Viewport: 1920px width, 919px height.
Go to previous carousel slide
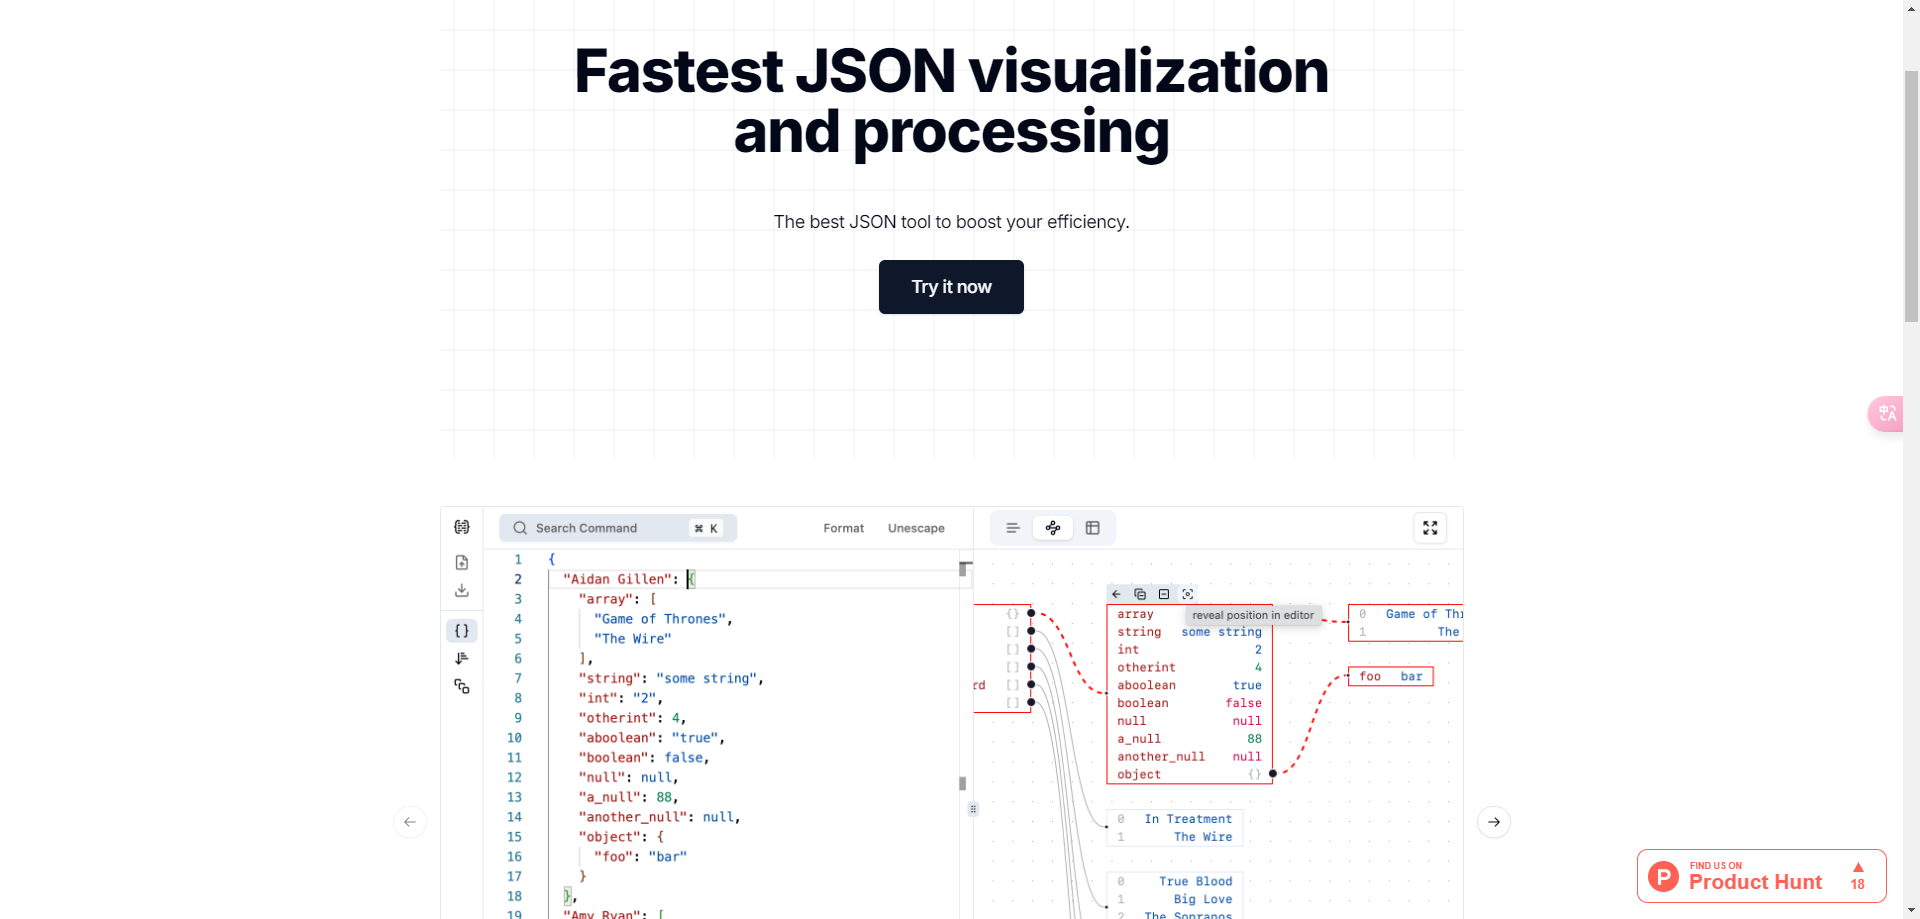click(x=410, y=822)
